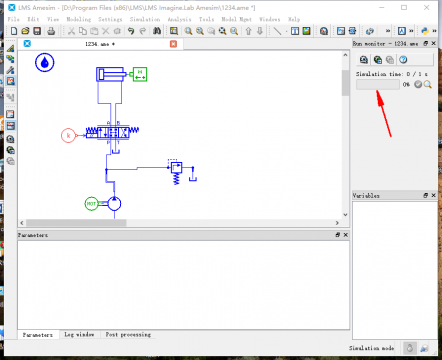Click the simulation progress bar
Screen dimensions: 442x360
click(x=378, y=84)
